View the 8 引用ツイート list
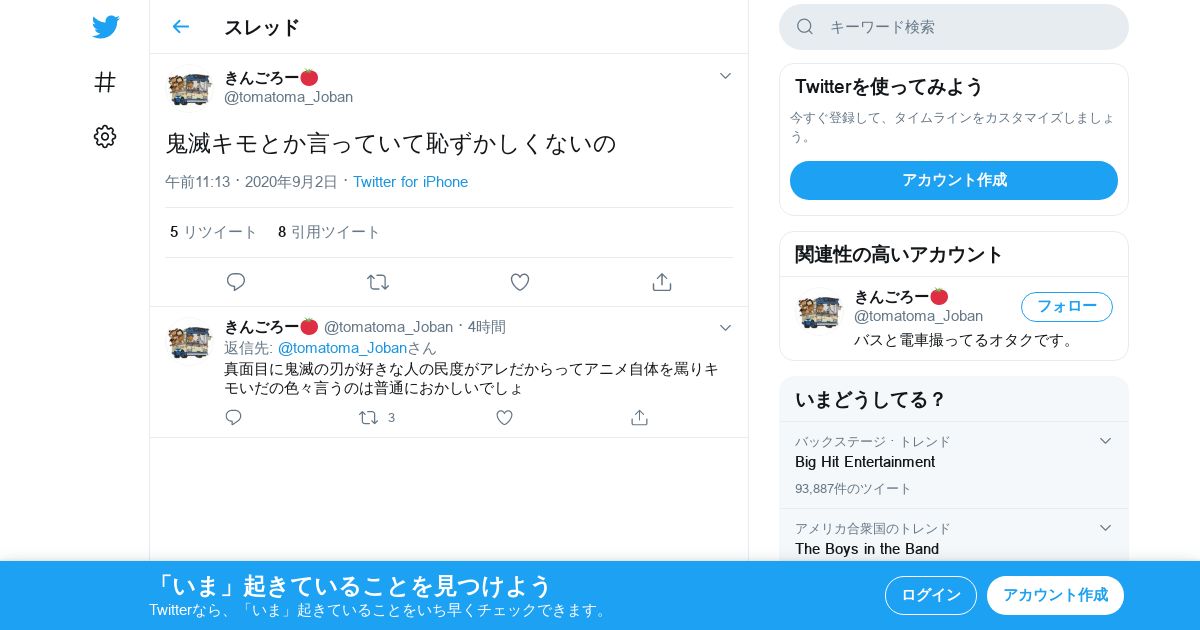1200x630 pixels. tap(329, 232)
